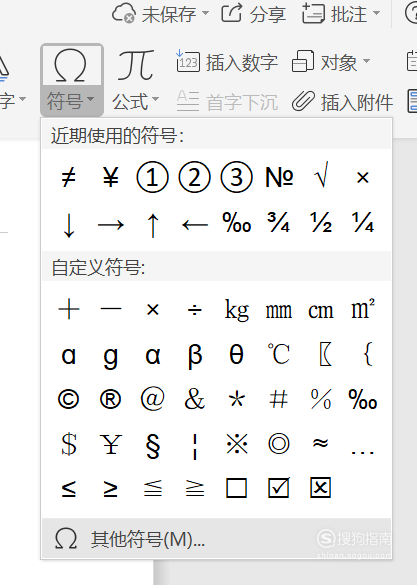Open 其他符号(M)... more symbols
417x585 pixels.
click(x=216, y=539)
